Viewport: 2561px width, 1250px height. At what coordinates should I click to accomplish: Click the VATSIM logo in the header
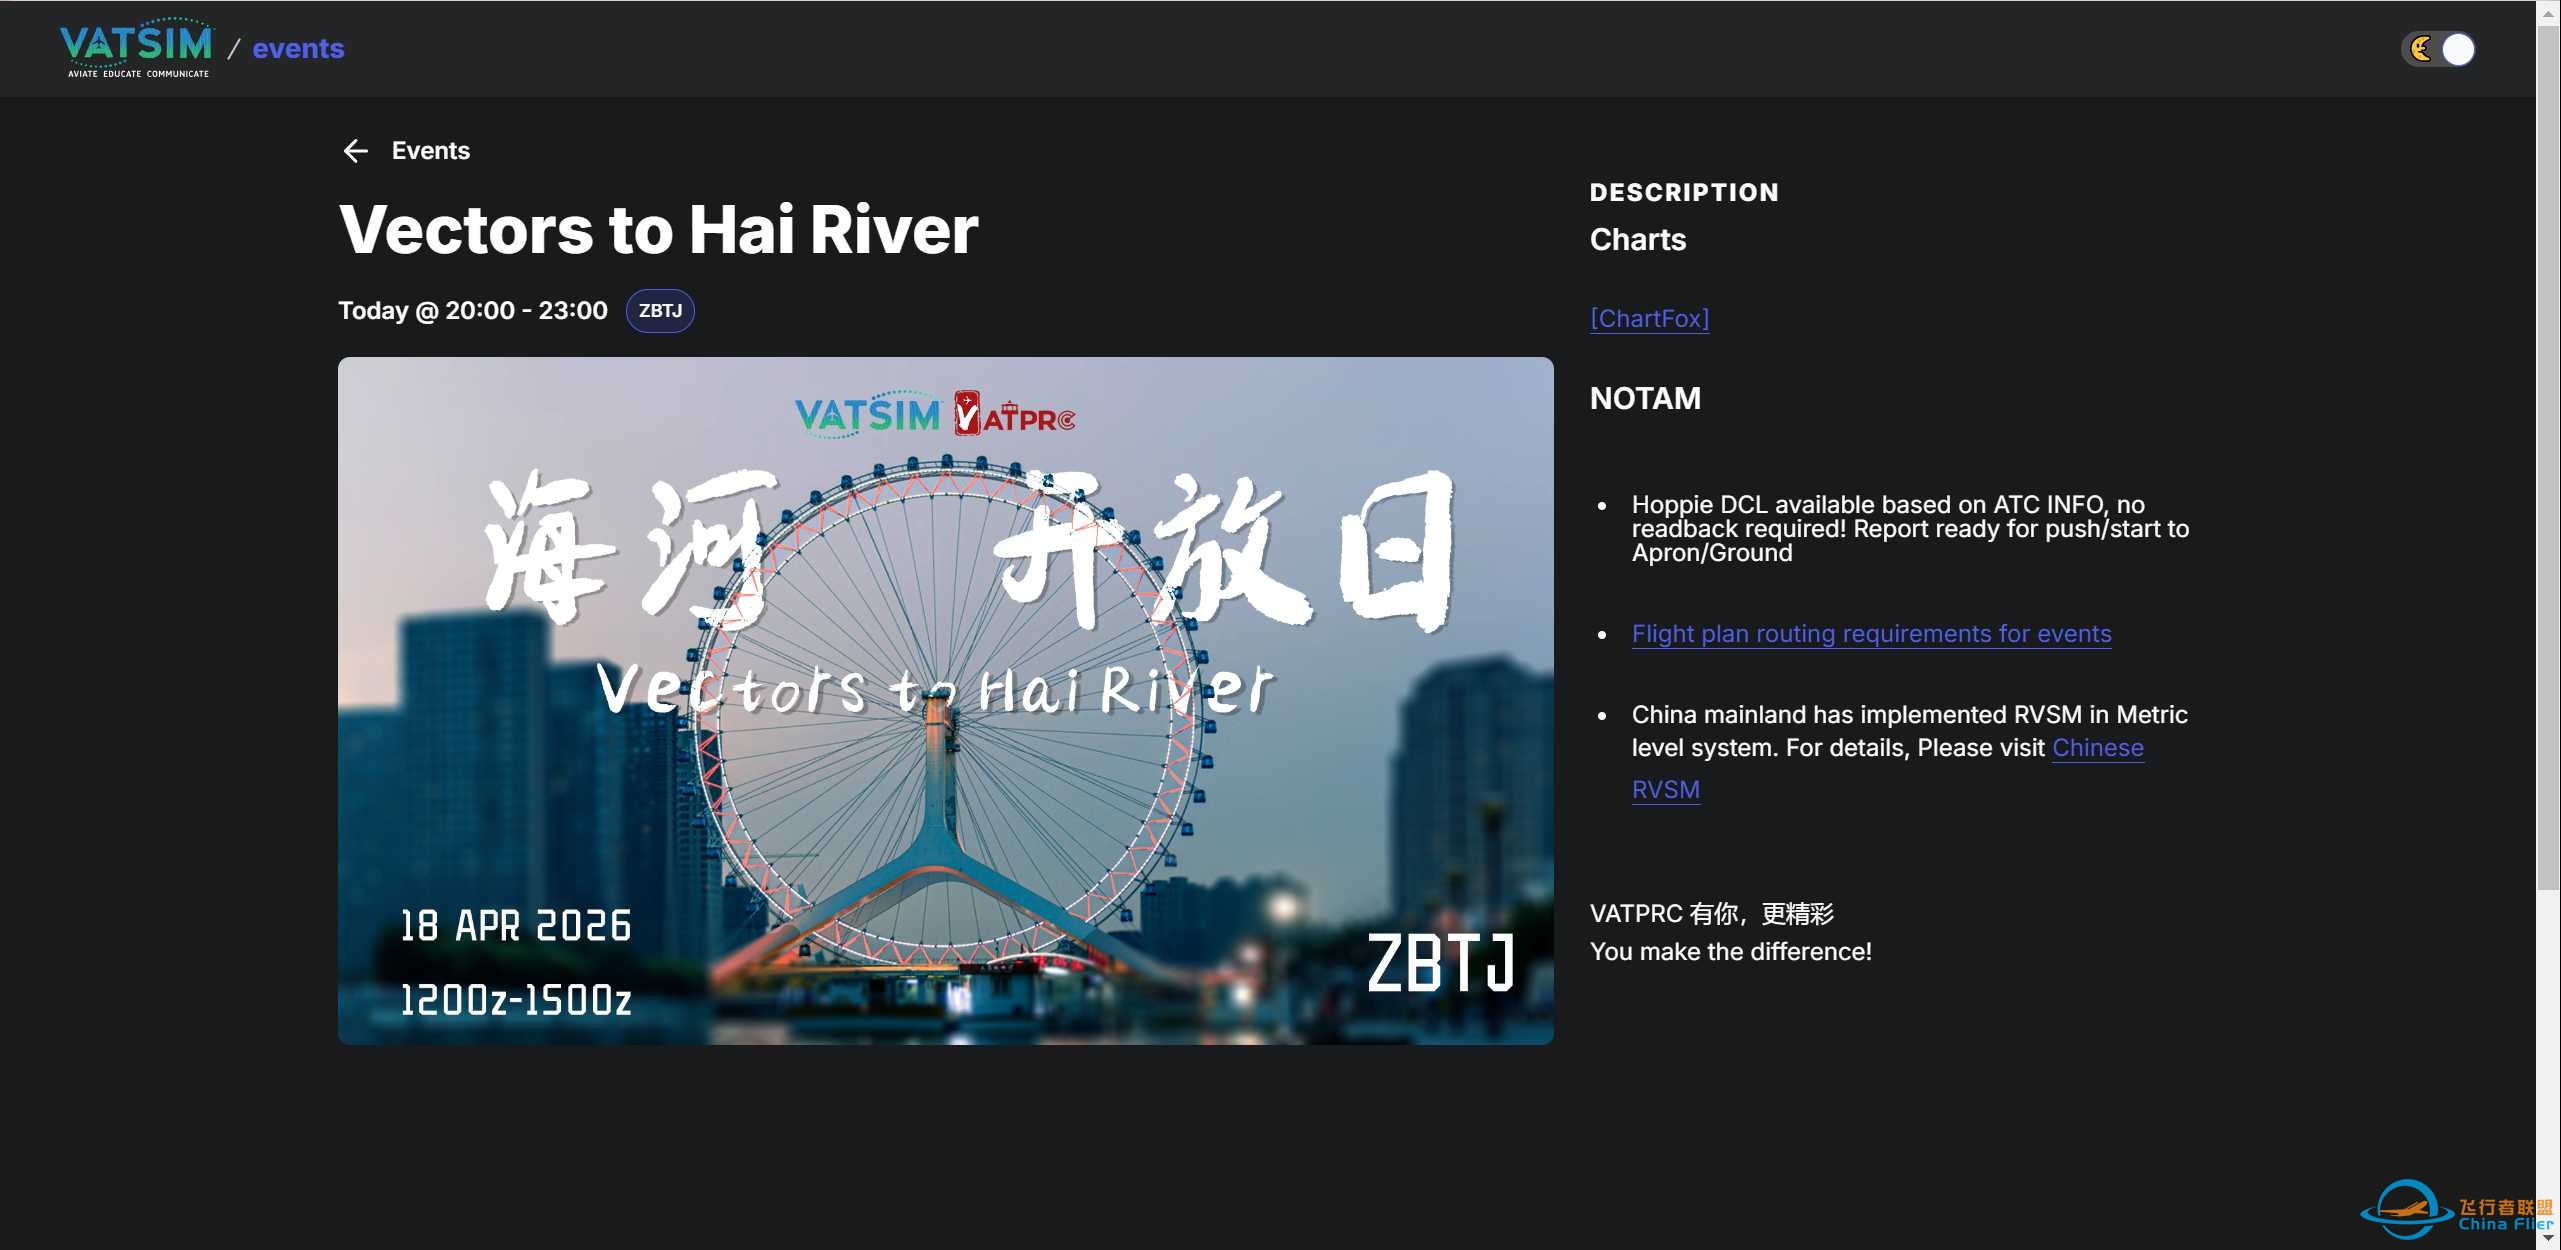coord(136,48)
